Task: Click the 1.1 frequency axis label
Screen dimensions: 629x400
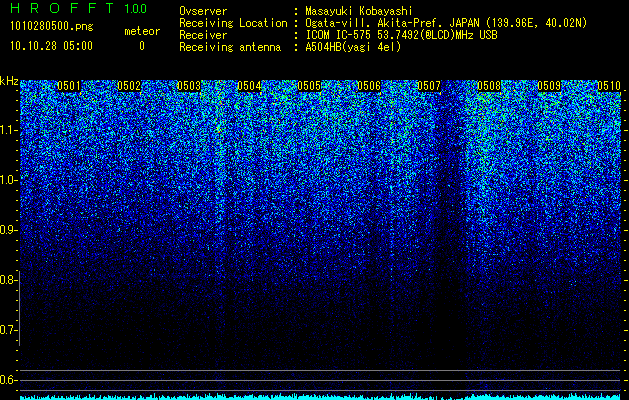Action: 8,130
